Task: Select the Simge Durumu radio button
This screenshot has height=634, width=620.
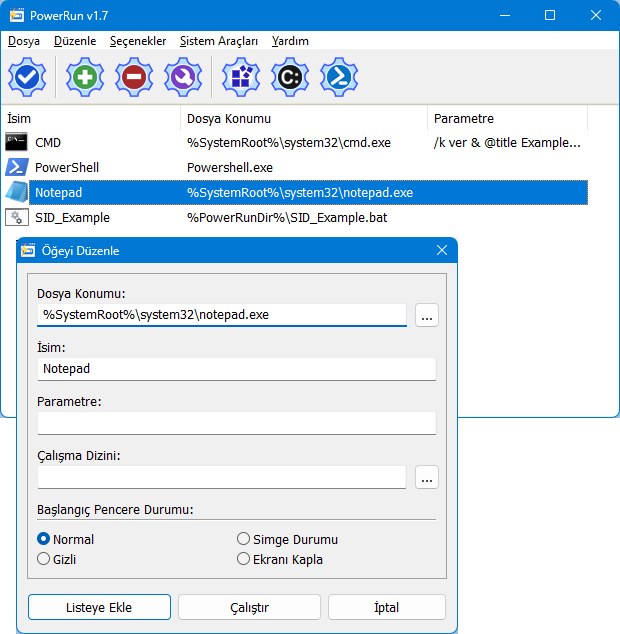Action: point(243,539)
